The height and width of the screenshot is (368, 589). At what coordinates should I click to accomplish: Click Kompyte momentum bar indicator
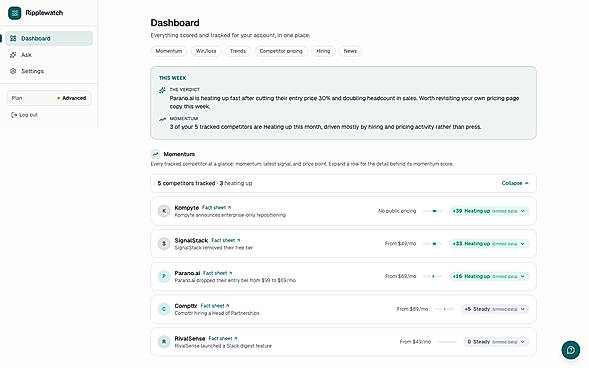[432, 211]
